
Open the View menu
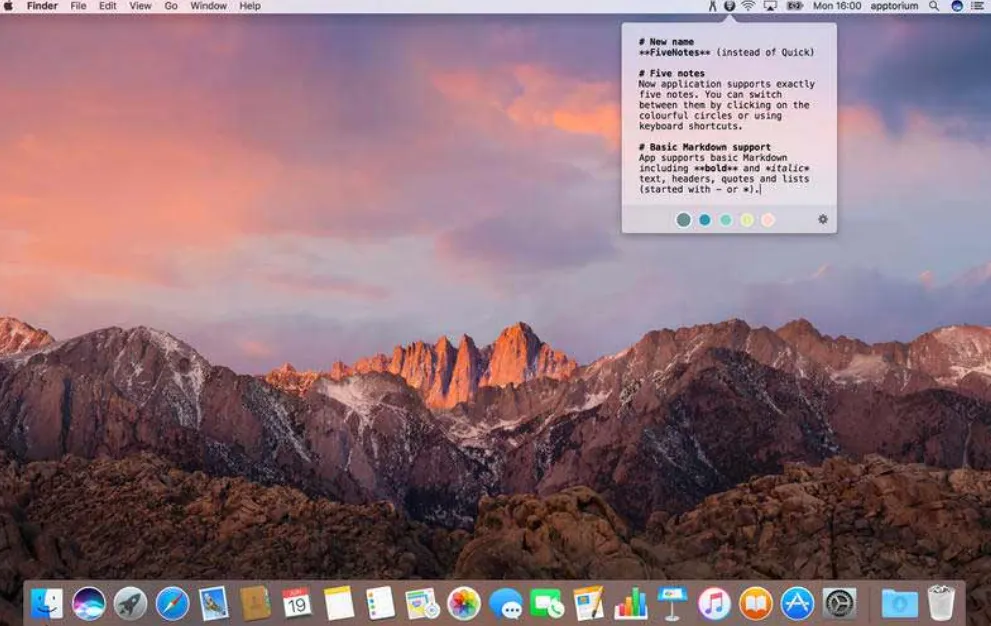click(140, 6)
